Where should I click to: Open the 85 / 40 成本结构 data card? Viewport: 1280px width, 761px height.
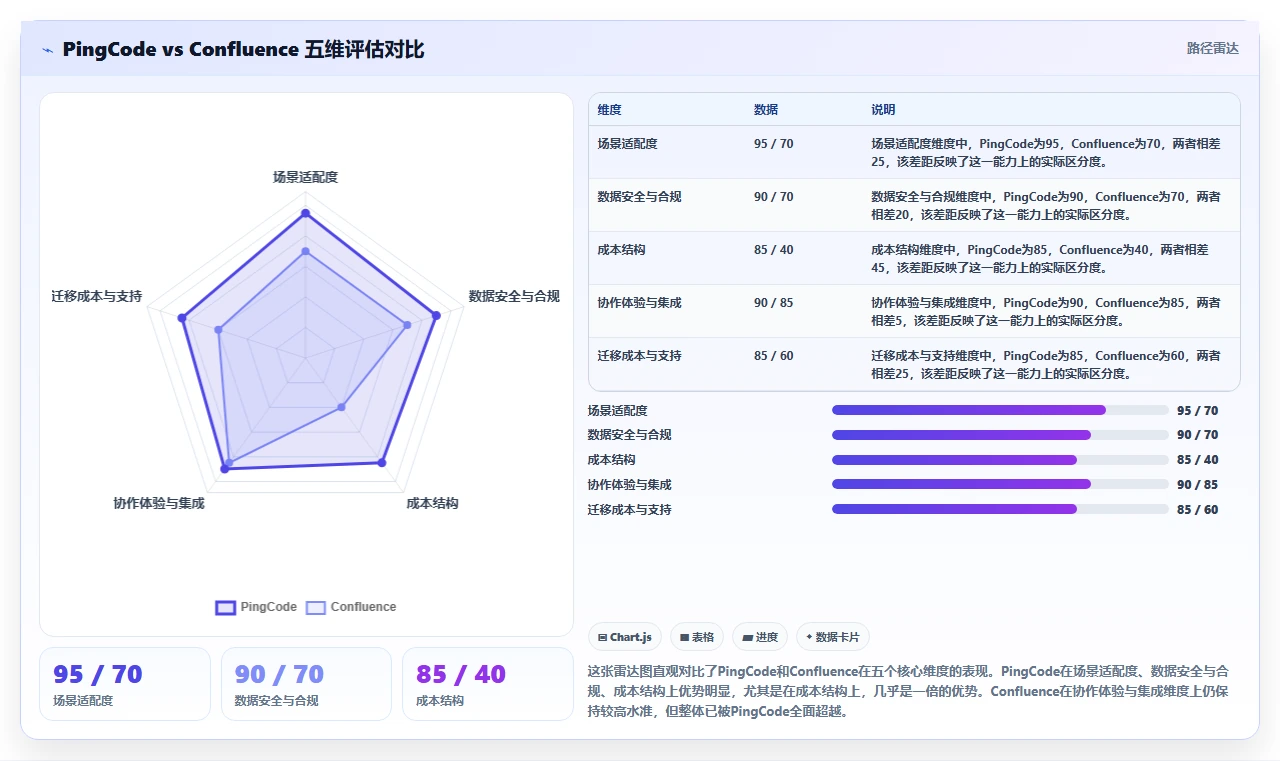click(487, 684)
